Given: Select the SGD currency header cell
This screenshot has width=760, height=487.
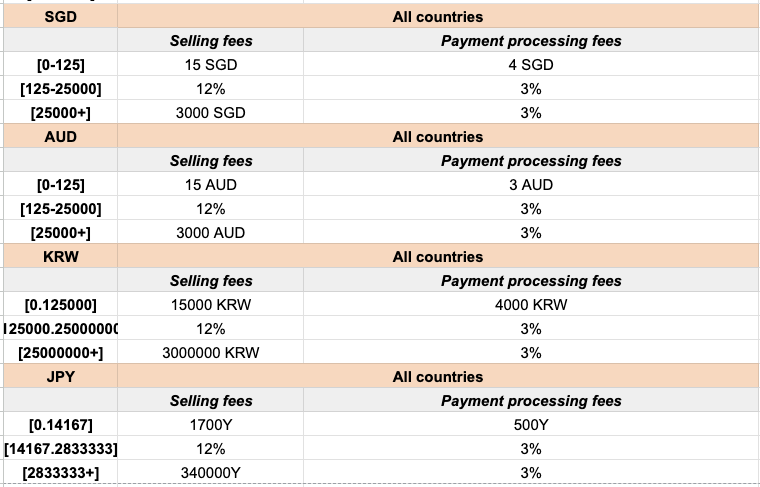Looking at the screenshot, I should tap(60, 17).
